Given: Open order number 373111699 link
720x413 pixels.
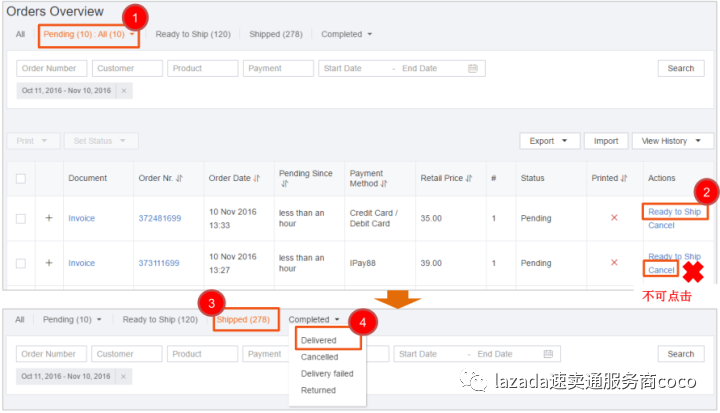Looking at the screenshot, I should tap(159, 263).
